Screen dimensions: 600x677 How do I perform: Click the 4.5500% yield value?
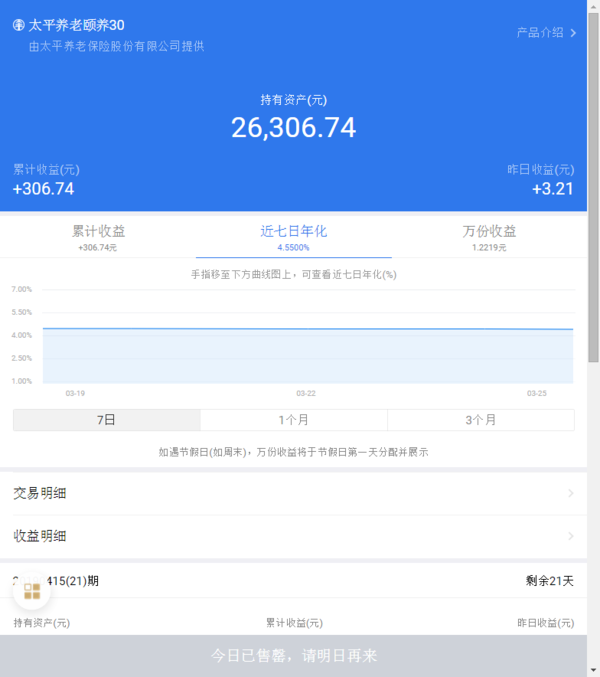(294, 248)
